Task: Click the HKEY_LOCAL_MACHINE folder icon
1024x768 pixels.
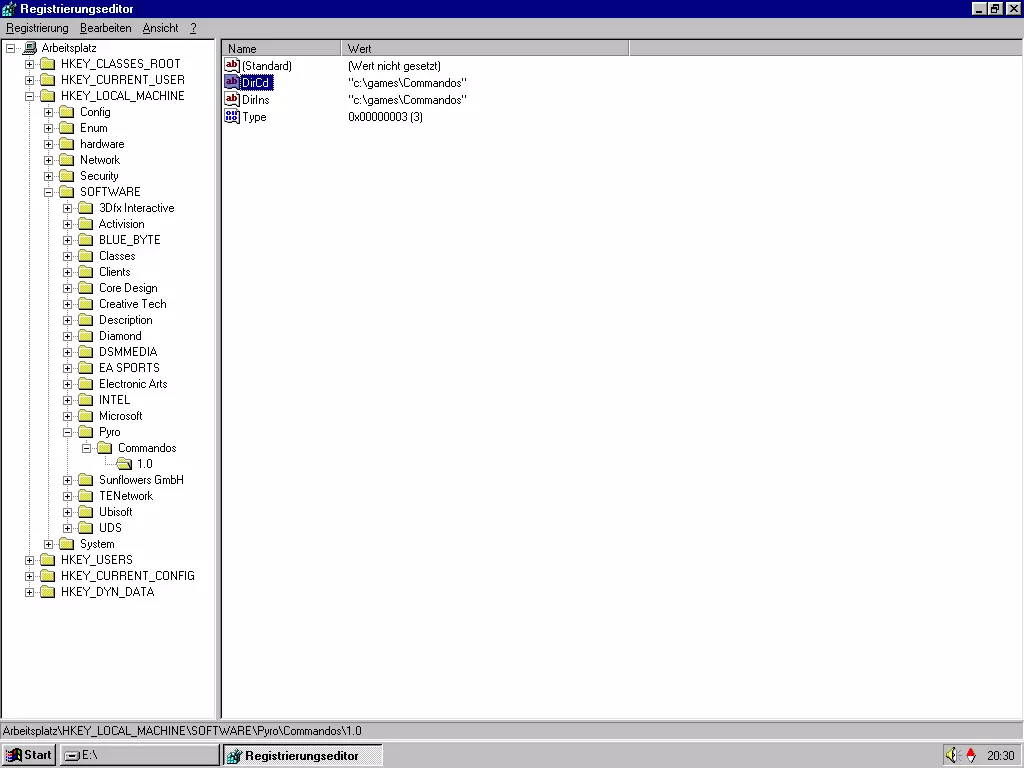Action: coord(48,96)
